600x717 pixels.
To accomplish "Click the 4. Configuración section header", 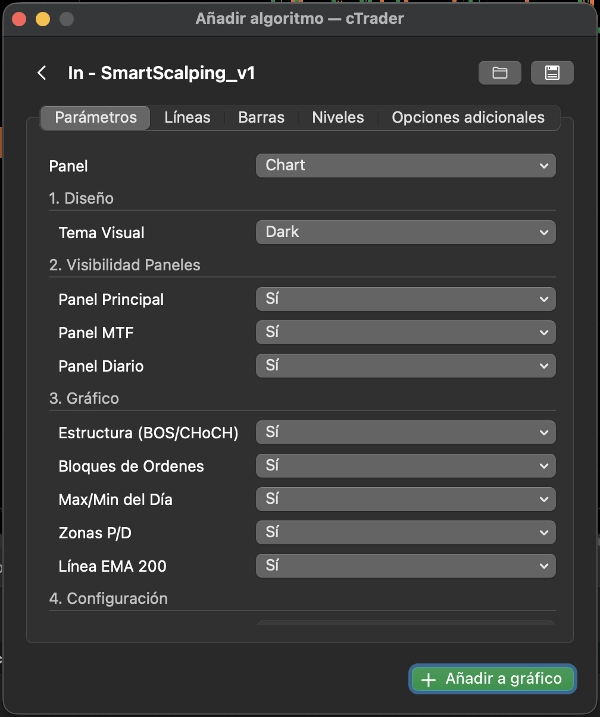I will [x=108, y=599].
